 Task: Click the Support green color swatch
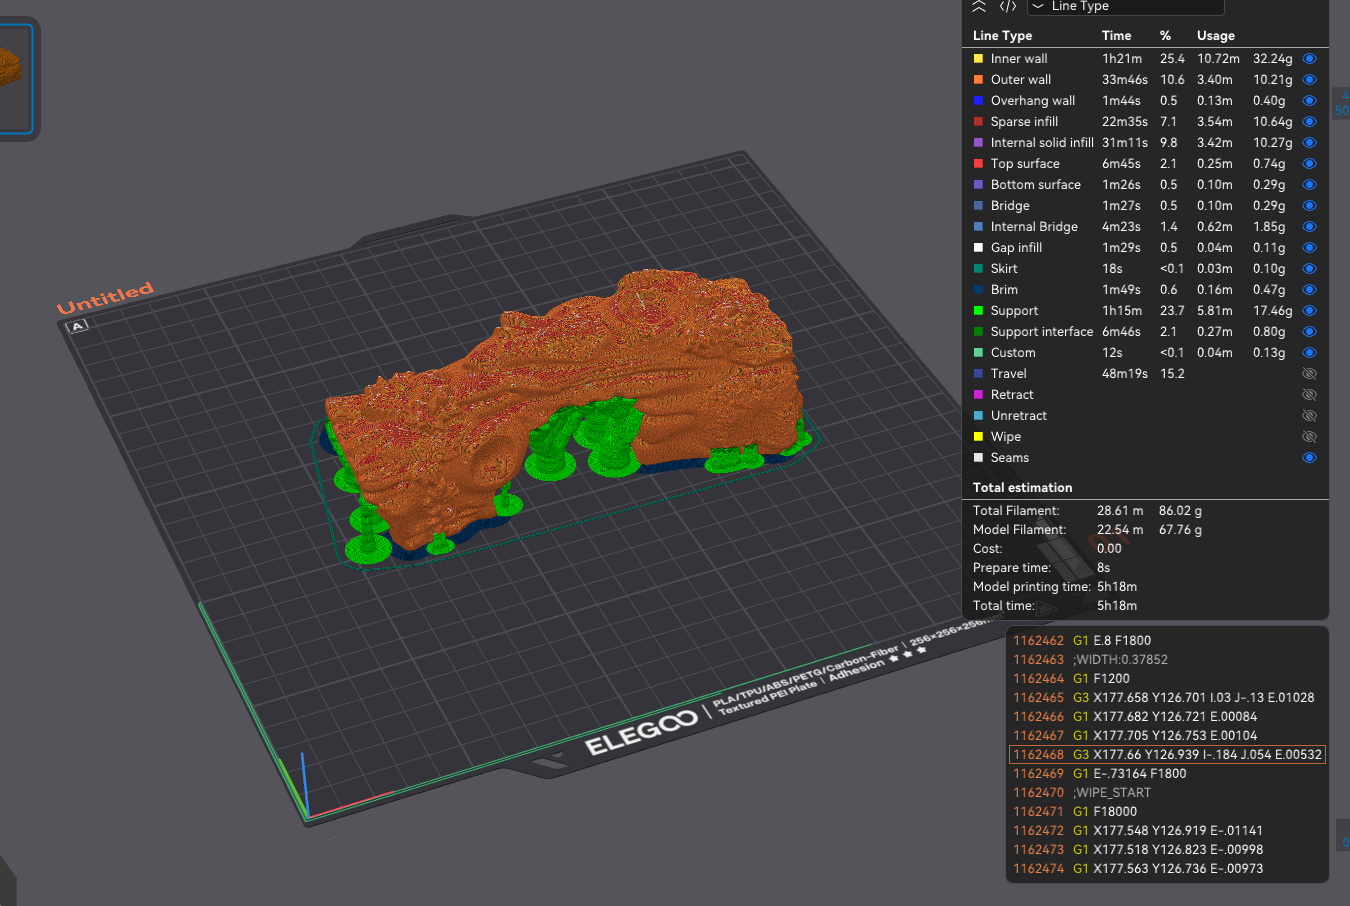pyautogui.click(x=978, y=311)
